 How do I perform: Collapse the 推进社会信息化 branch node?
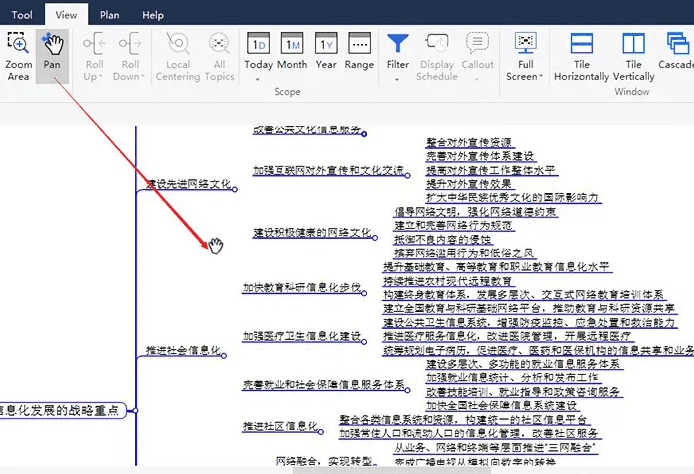tap(224, 356)
